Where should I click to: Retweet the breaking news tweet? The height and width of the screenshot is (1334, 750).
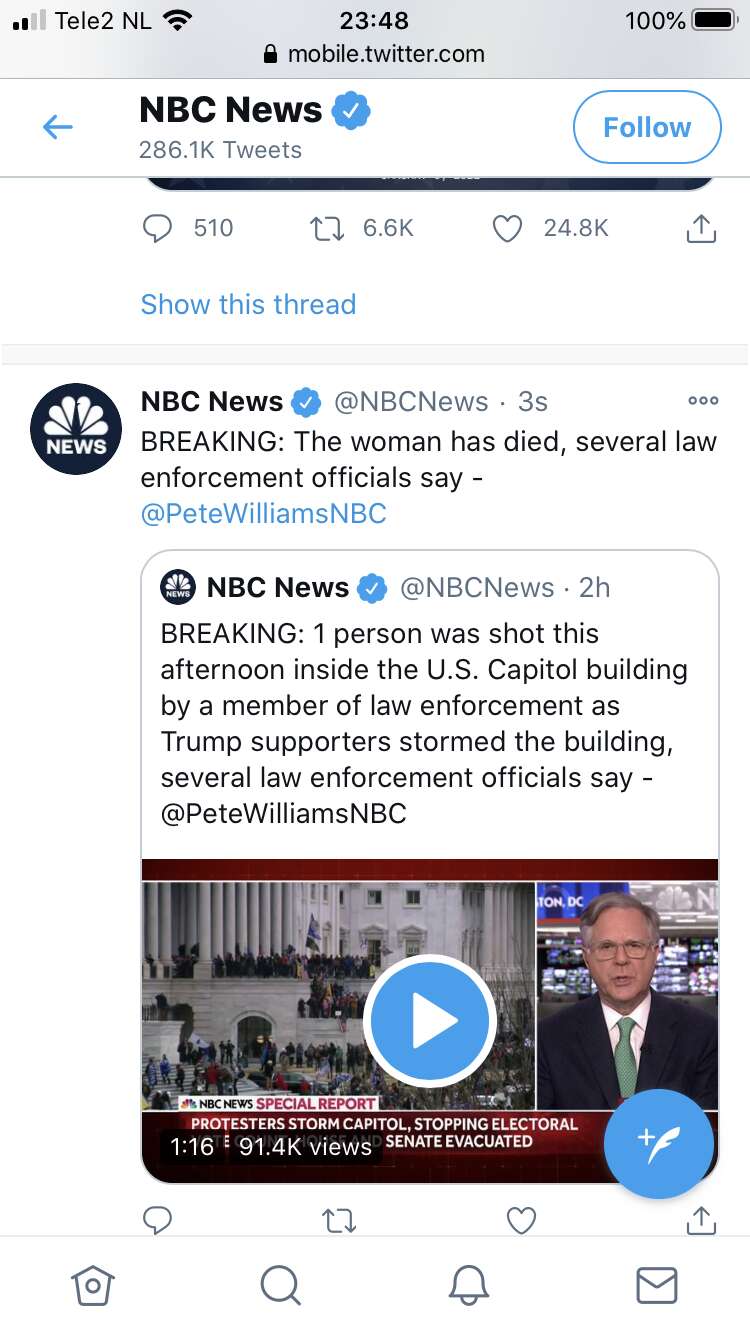pos(341,1220)
